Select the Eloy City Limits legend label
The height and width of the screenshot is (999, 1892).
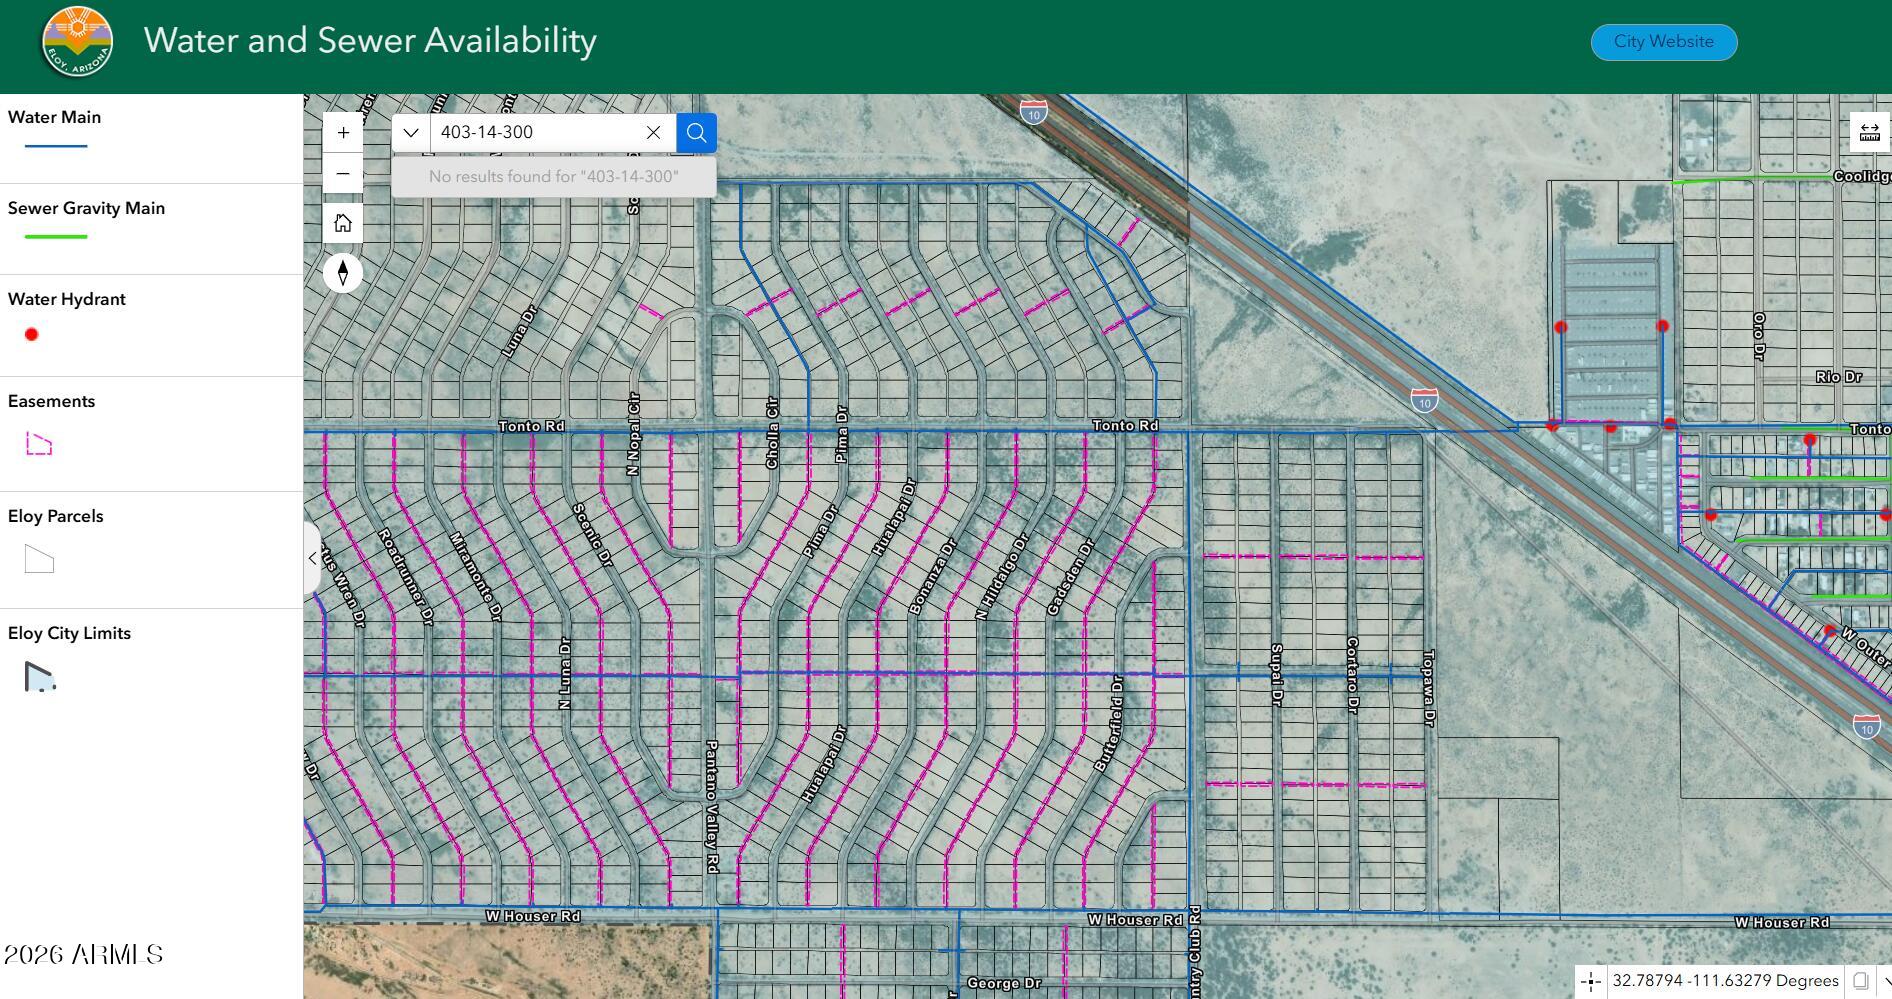[x=69, y=633]
